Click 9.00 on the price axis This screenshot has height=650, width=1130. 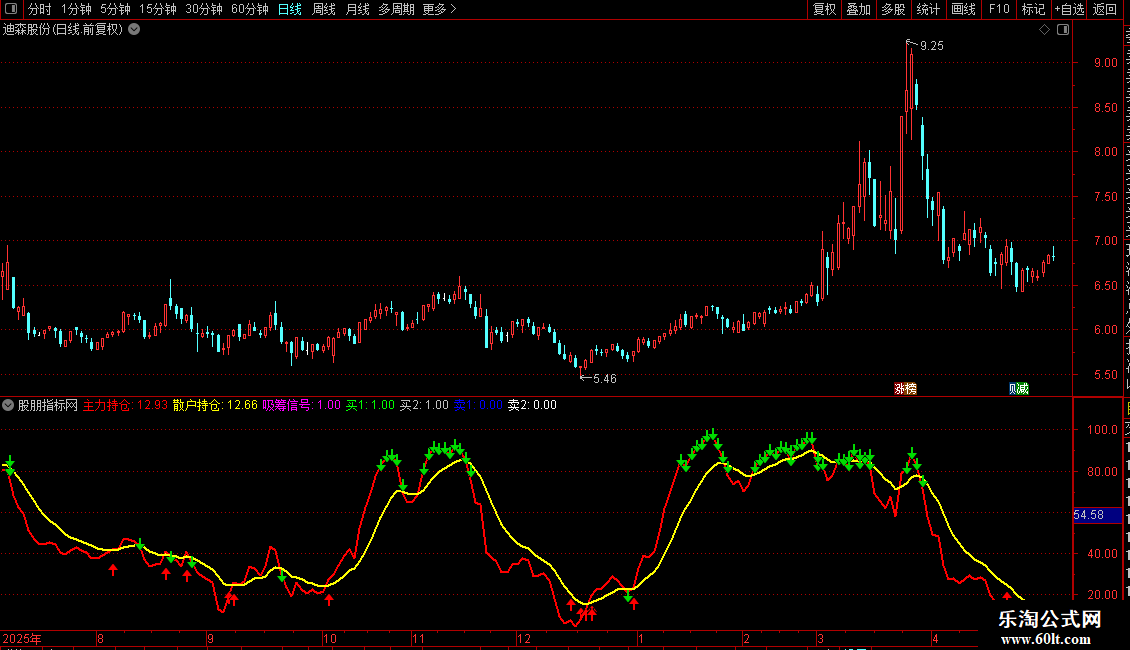coord(1105,63)
